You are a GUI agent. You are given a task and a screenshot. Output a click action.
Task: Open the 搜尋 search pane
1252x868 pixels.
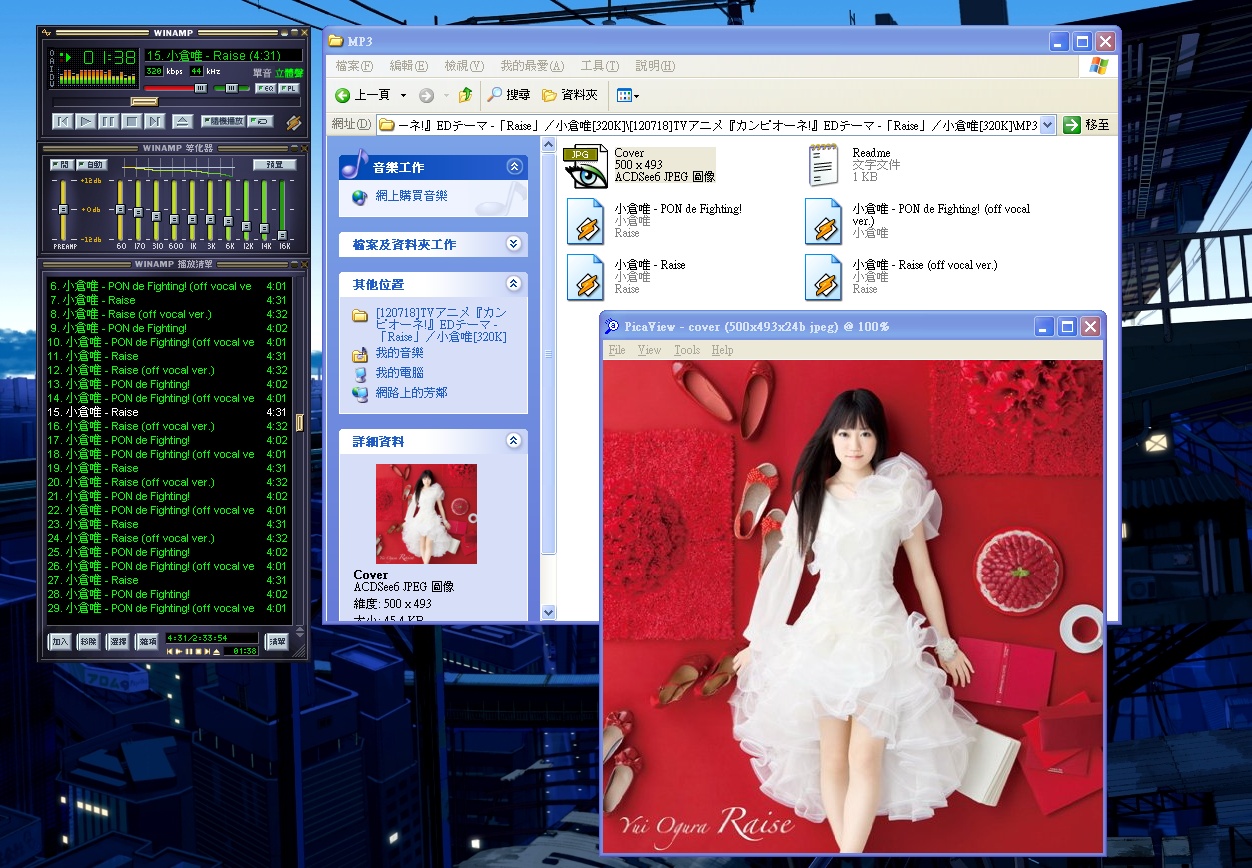(x=508, y=95)
